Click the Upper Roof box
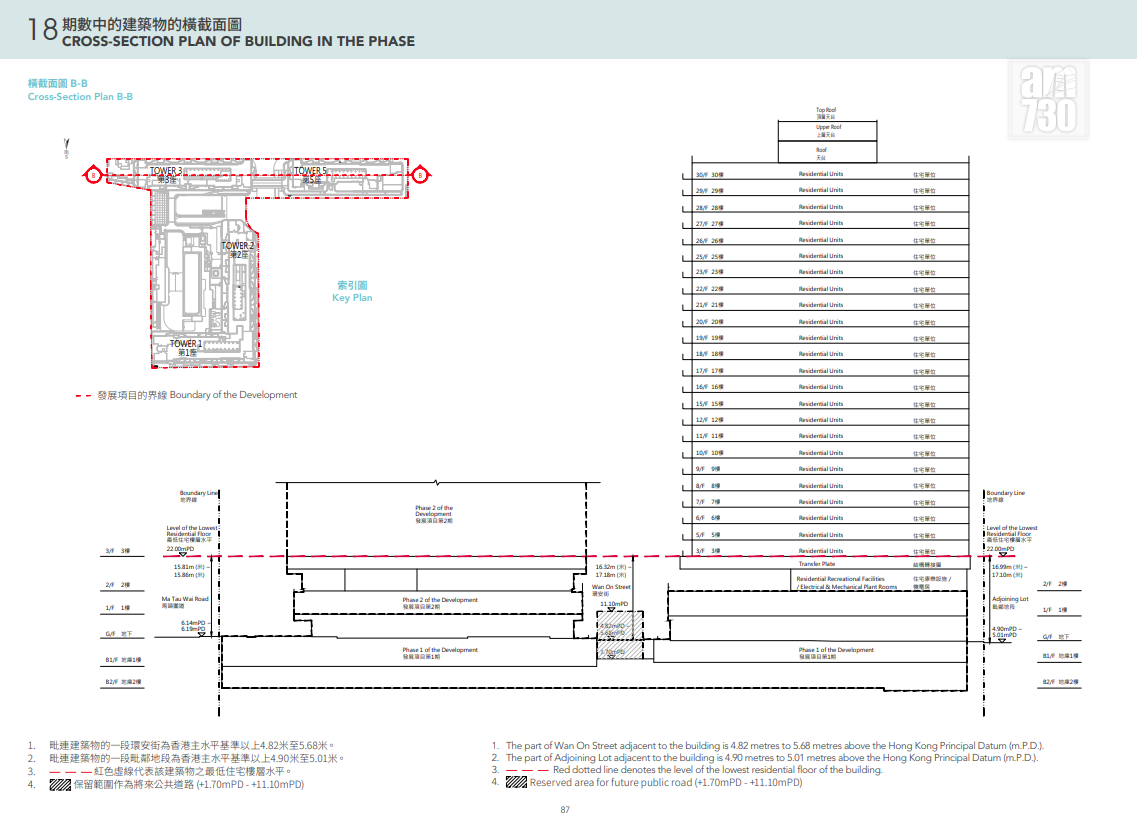The width and height of the screenshot is (1137, 820). pos(827,131)
